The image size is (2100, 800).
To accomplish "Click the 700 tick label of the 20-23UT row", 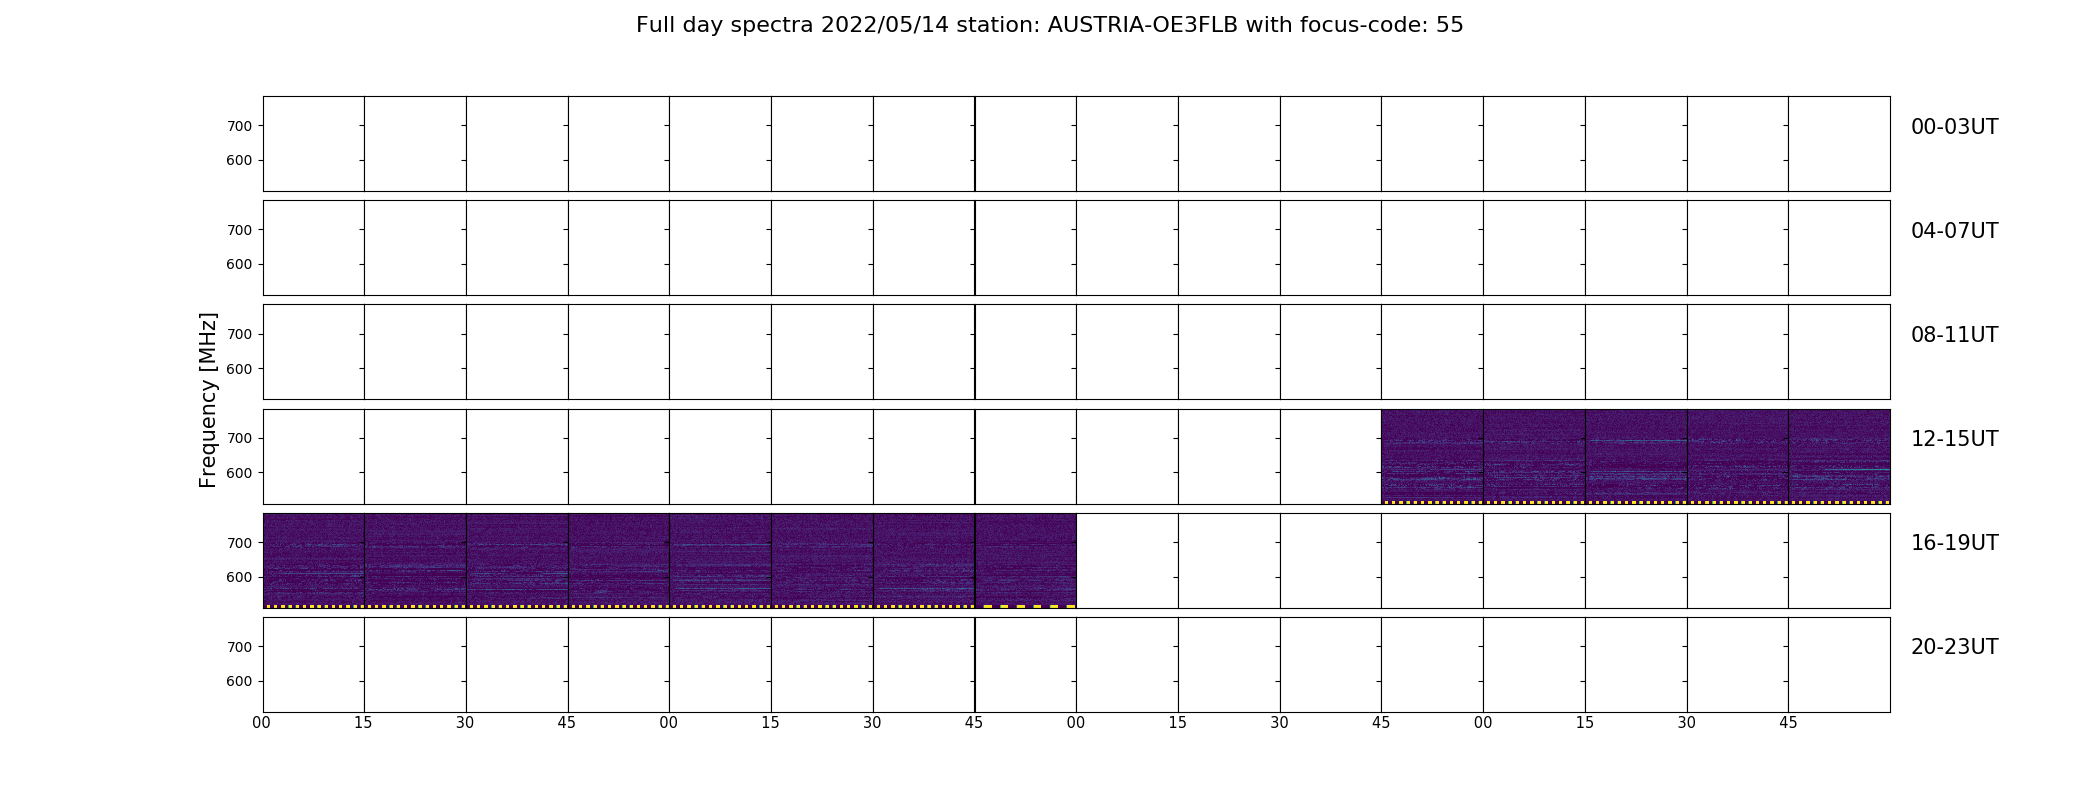I will 239,647.
